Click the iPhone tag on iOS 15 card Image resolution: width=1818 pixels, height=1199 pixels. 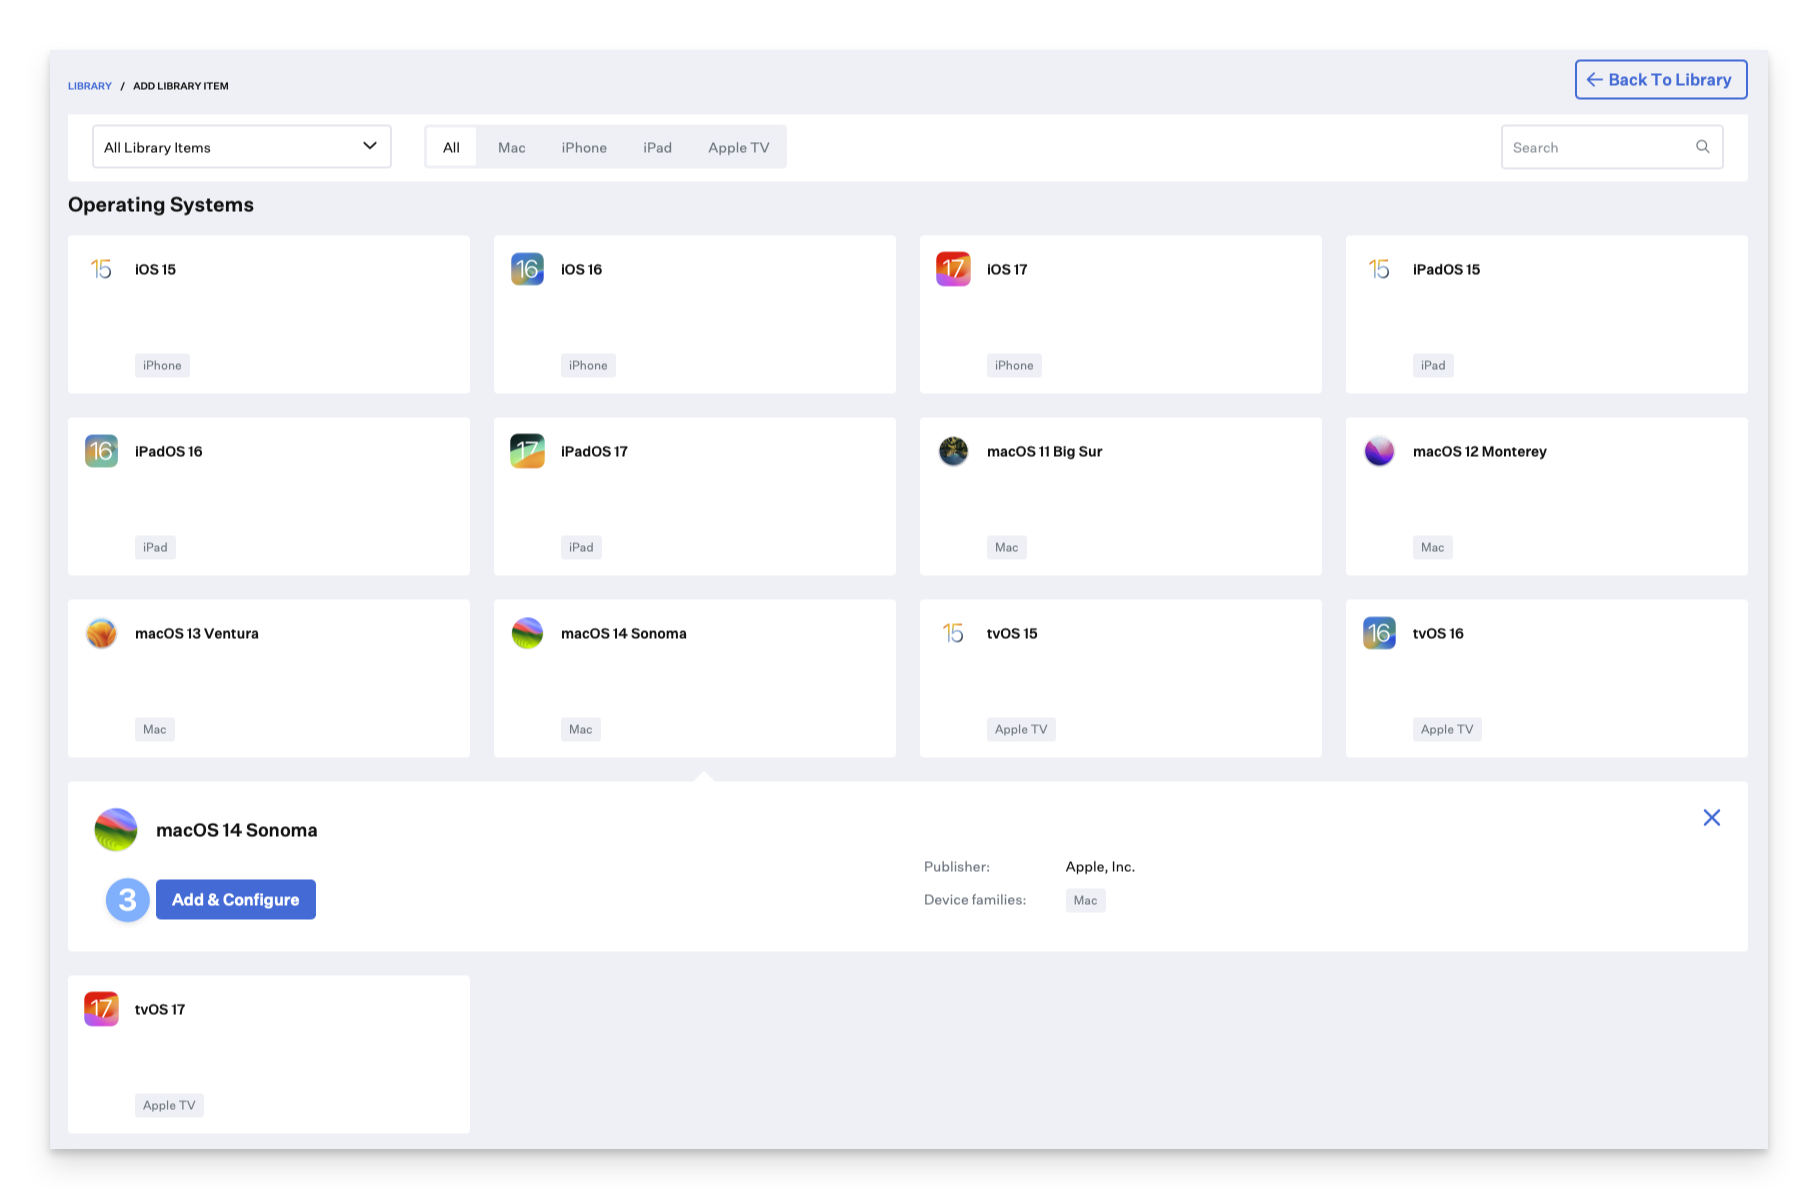(x=162, y=365)
